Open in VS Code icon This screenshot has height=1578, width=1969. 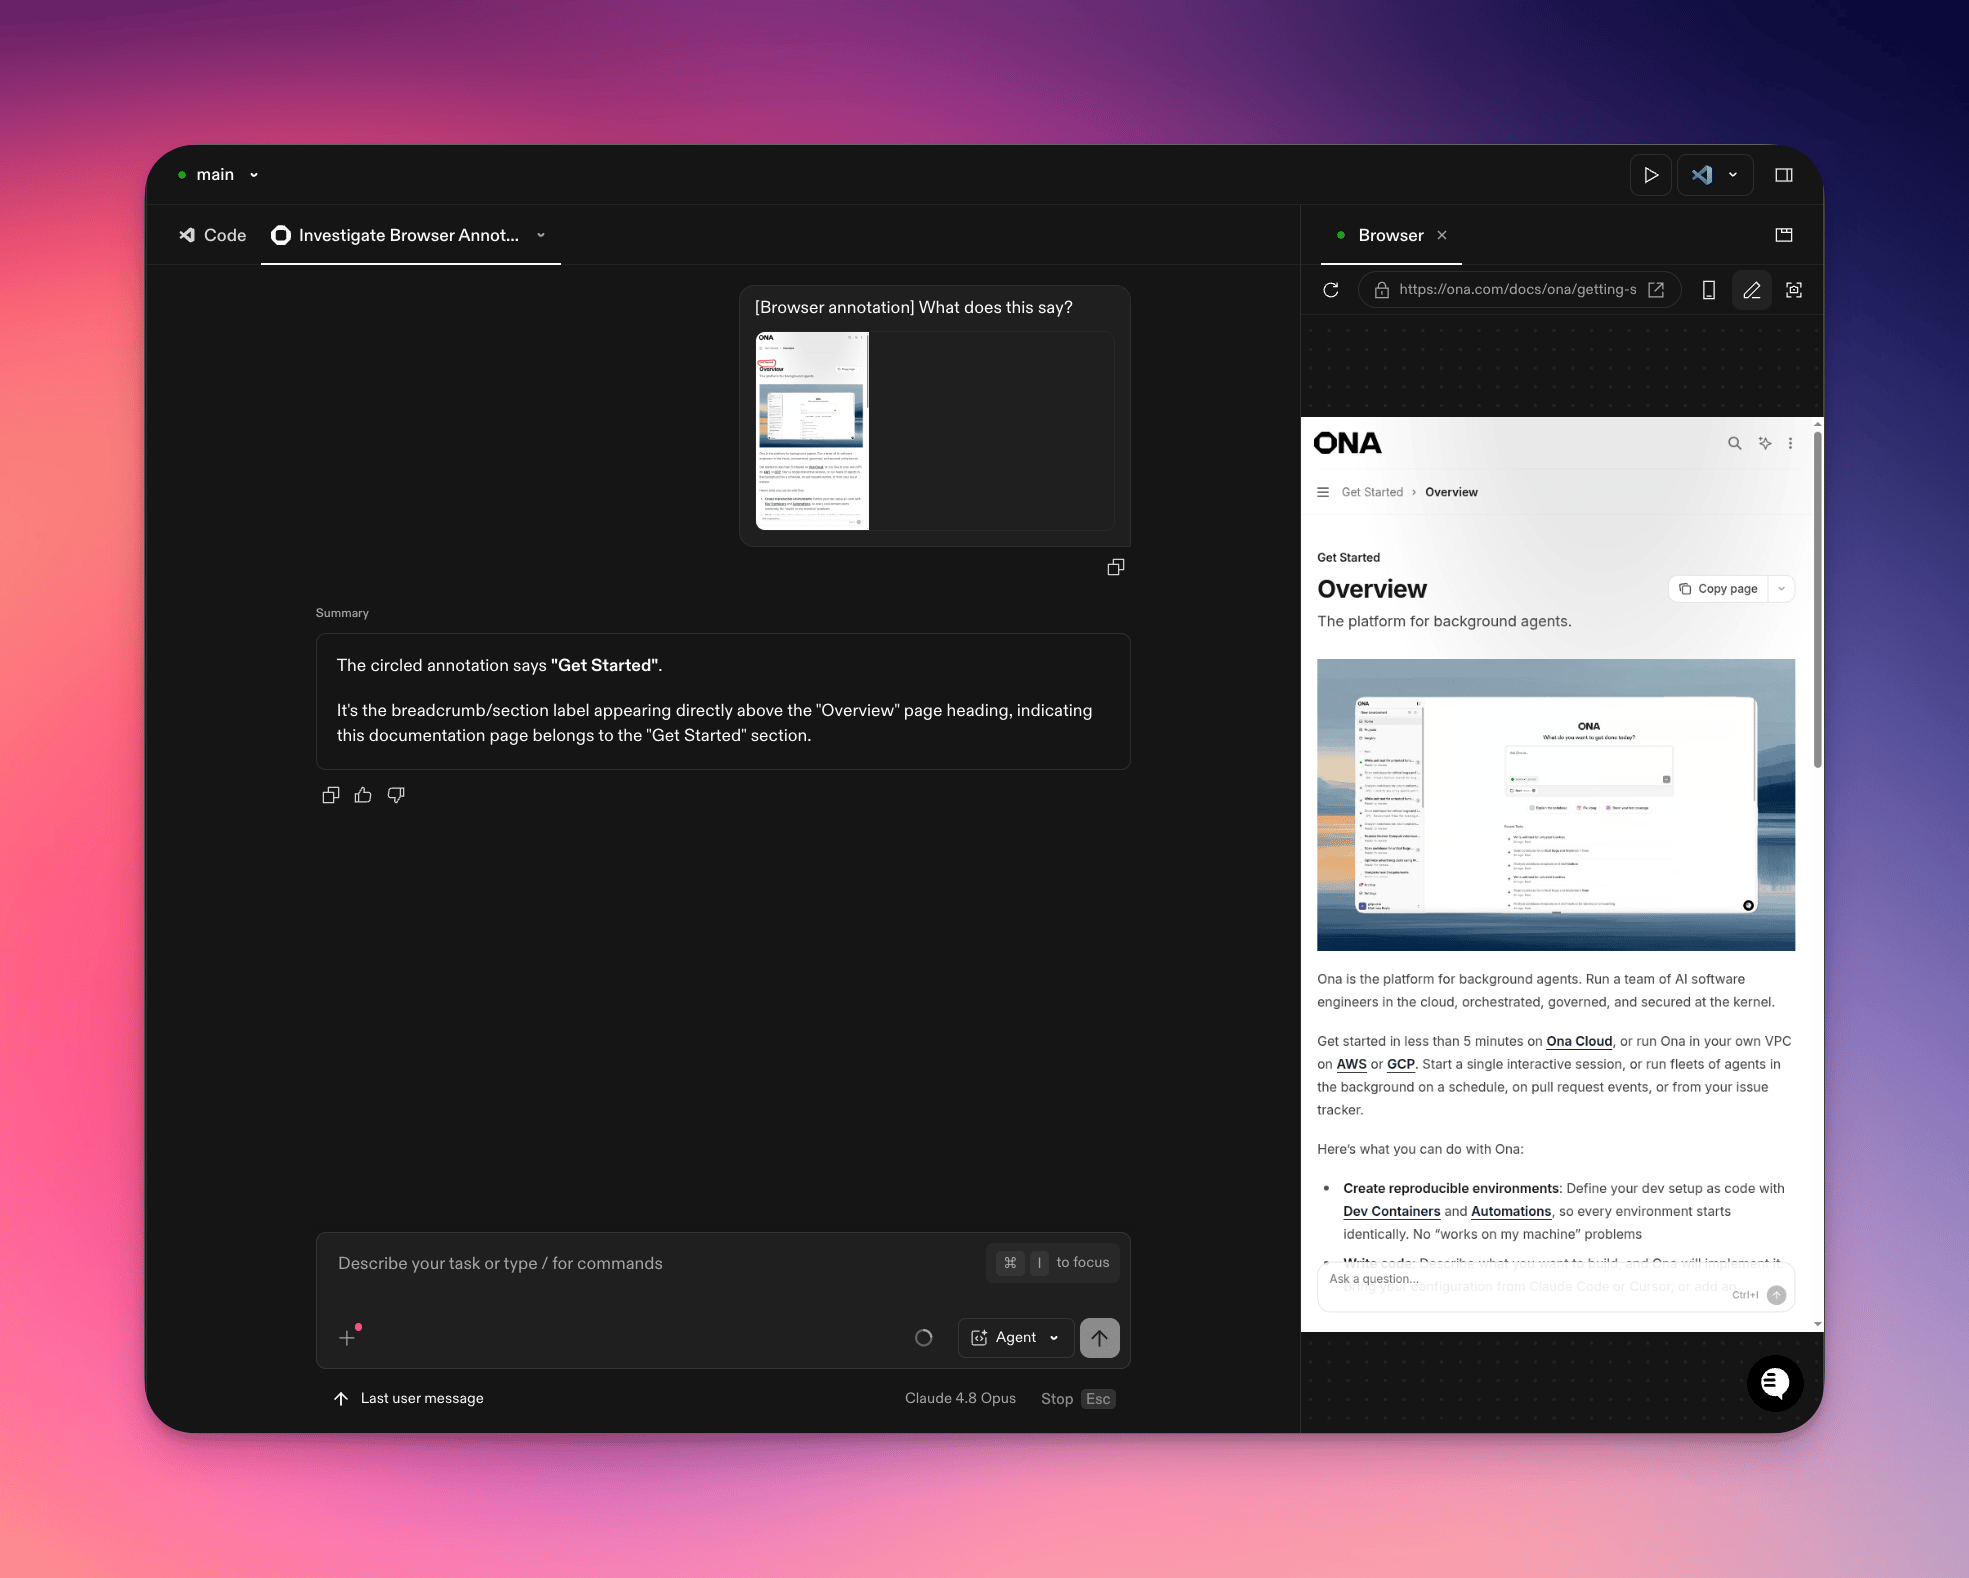click(1701, 175)
